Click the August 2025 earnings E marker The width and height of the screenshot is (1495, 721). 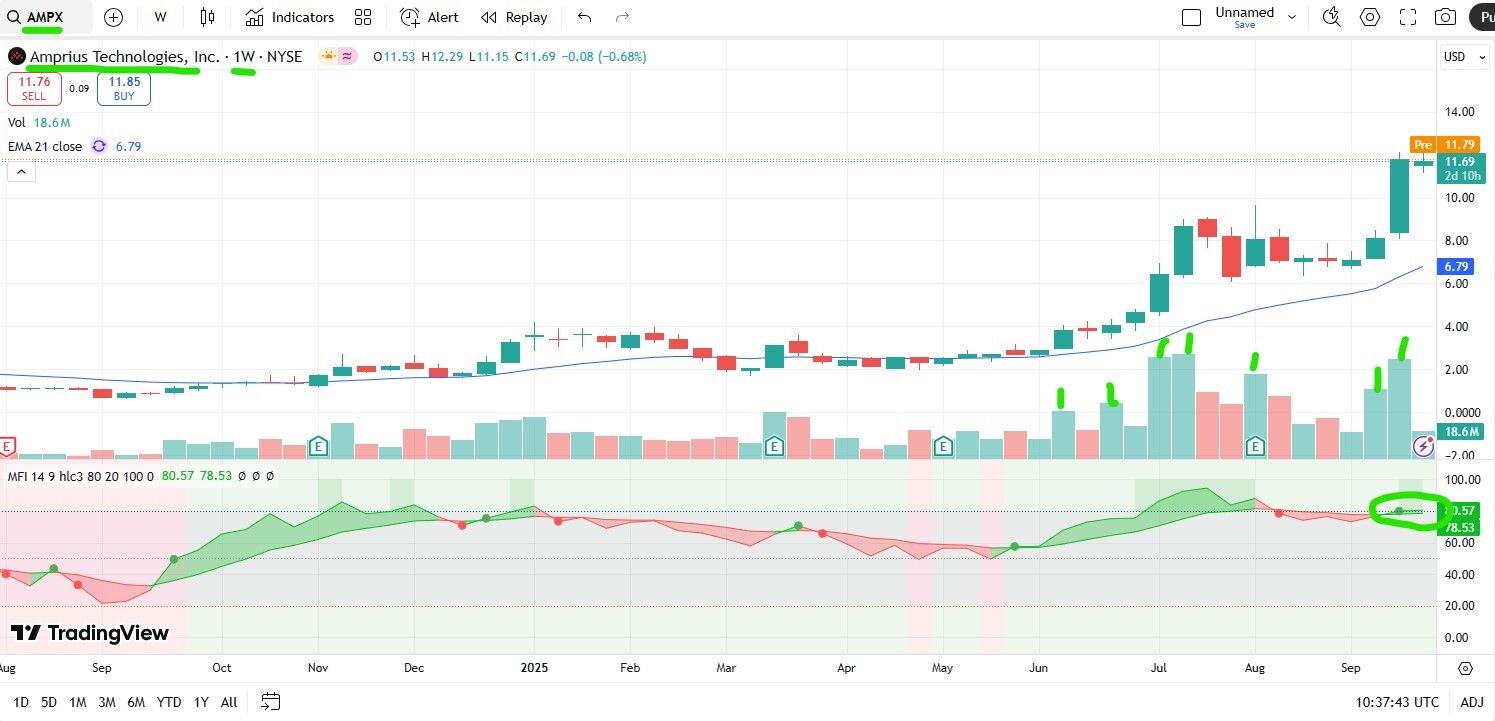click(x=1255, y=446)
